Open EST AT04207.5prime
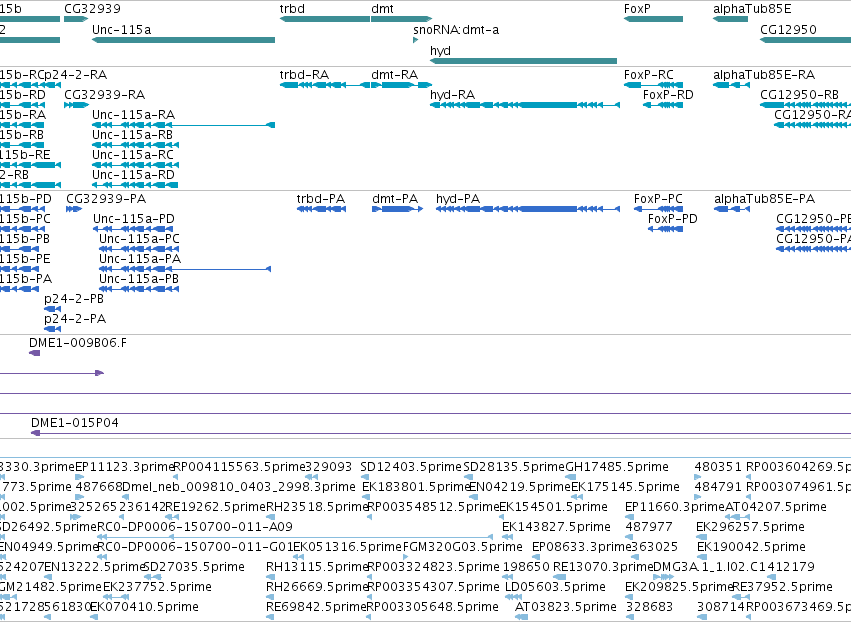The image size is (851, 622). point(776,507)
